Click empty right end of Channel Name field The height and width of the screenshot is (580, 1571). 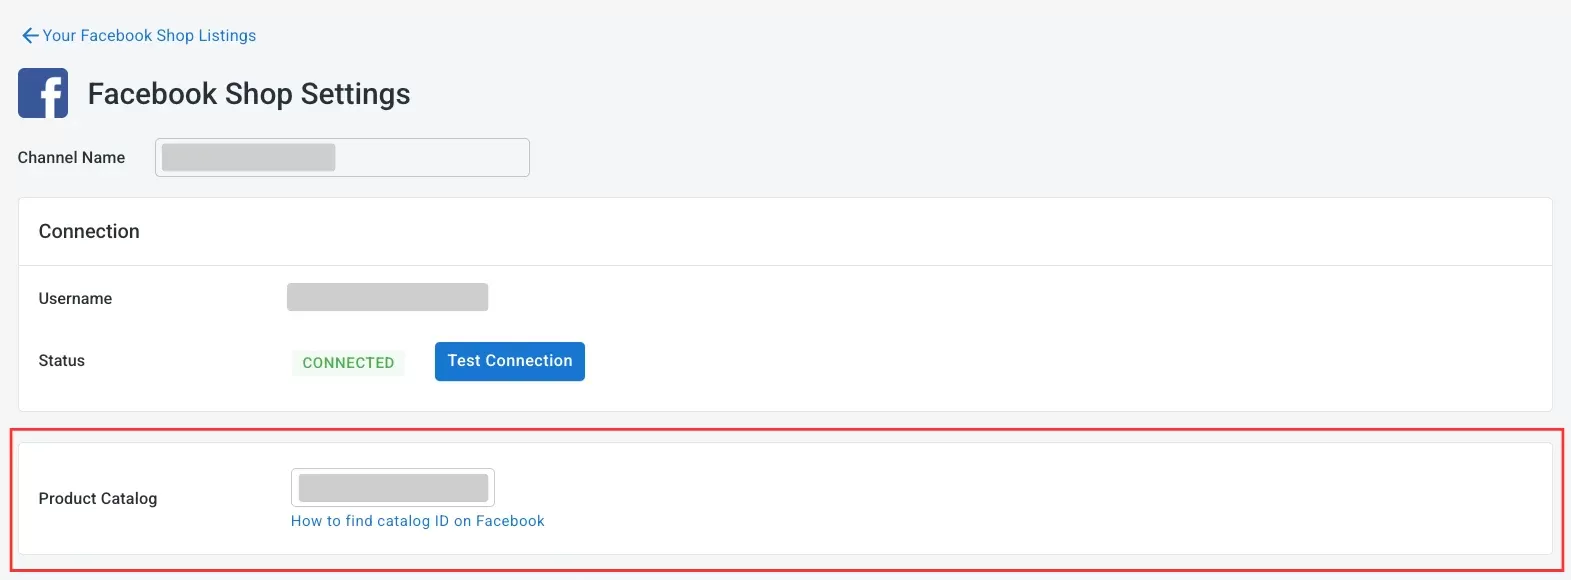[x=450, y=158]
